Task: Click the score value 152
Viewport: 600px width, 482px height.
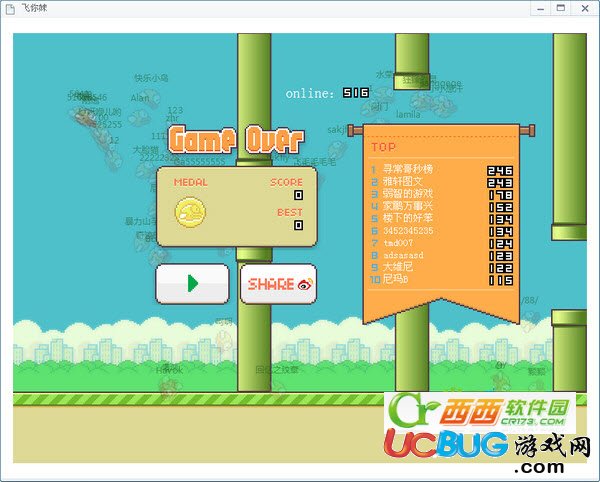Action: 501,207
